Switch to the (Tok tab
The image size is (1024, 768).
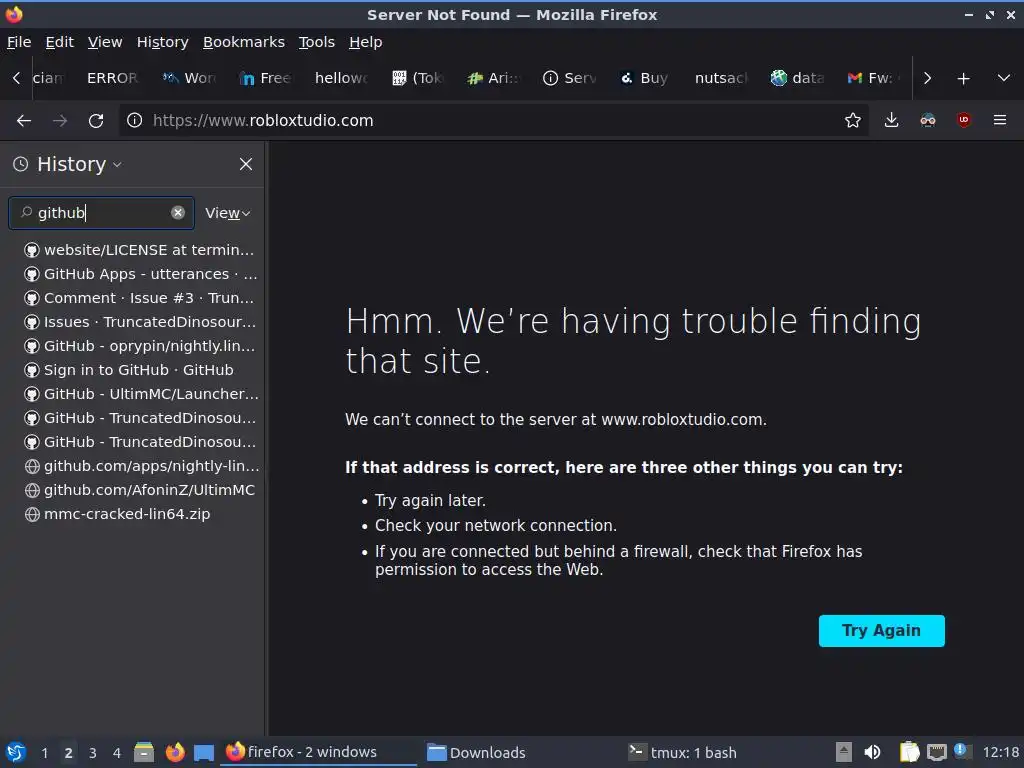pyautogui.click(x=418, y=78)
